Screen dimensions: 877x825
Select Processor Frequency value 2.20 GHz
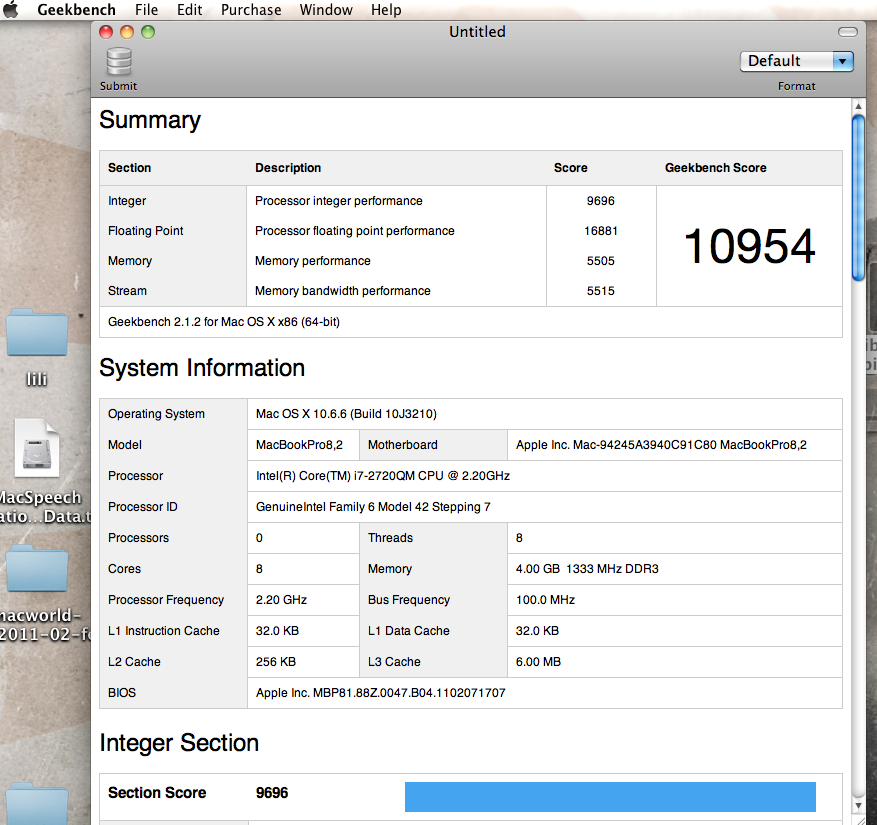[281, 600]
